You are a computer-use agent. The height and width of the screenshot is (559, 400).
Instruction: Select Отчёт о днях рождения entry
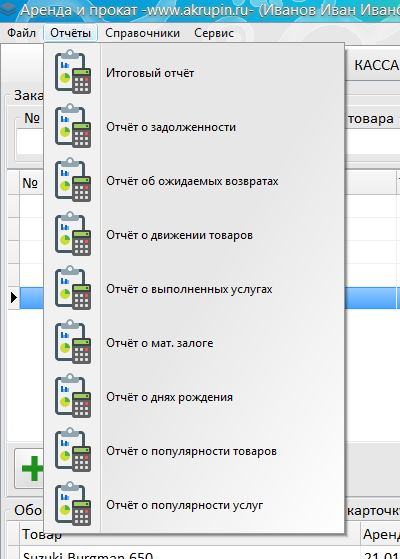194,397
